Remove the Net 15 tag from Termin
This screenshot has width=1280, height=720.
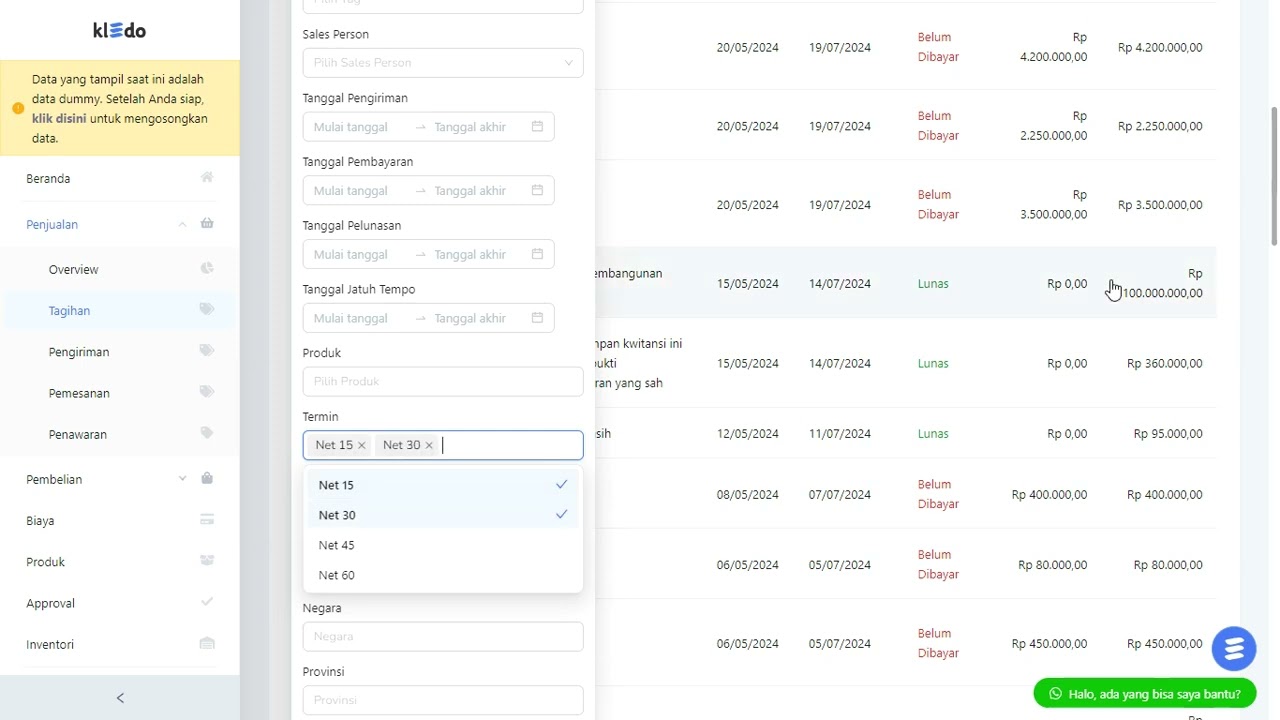tap(362, 445)
